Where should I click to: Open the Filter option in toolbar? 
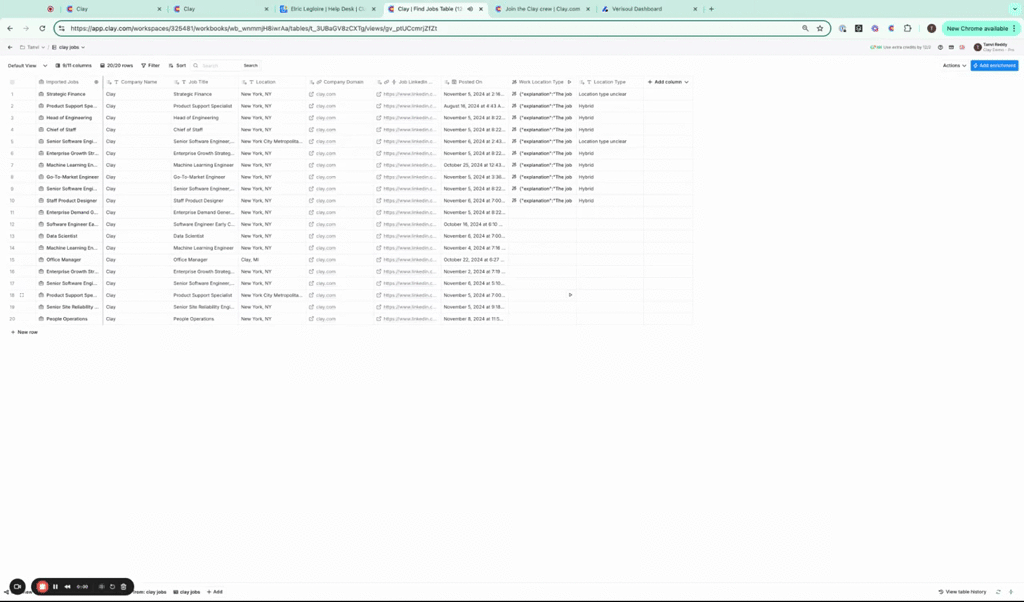tap(150, 65)
